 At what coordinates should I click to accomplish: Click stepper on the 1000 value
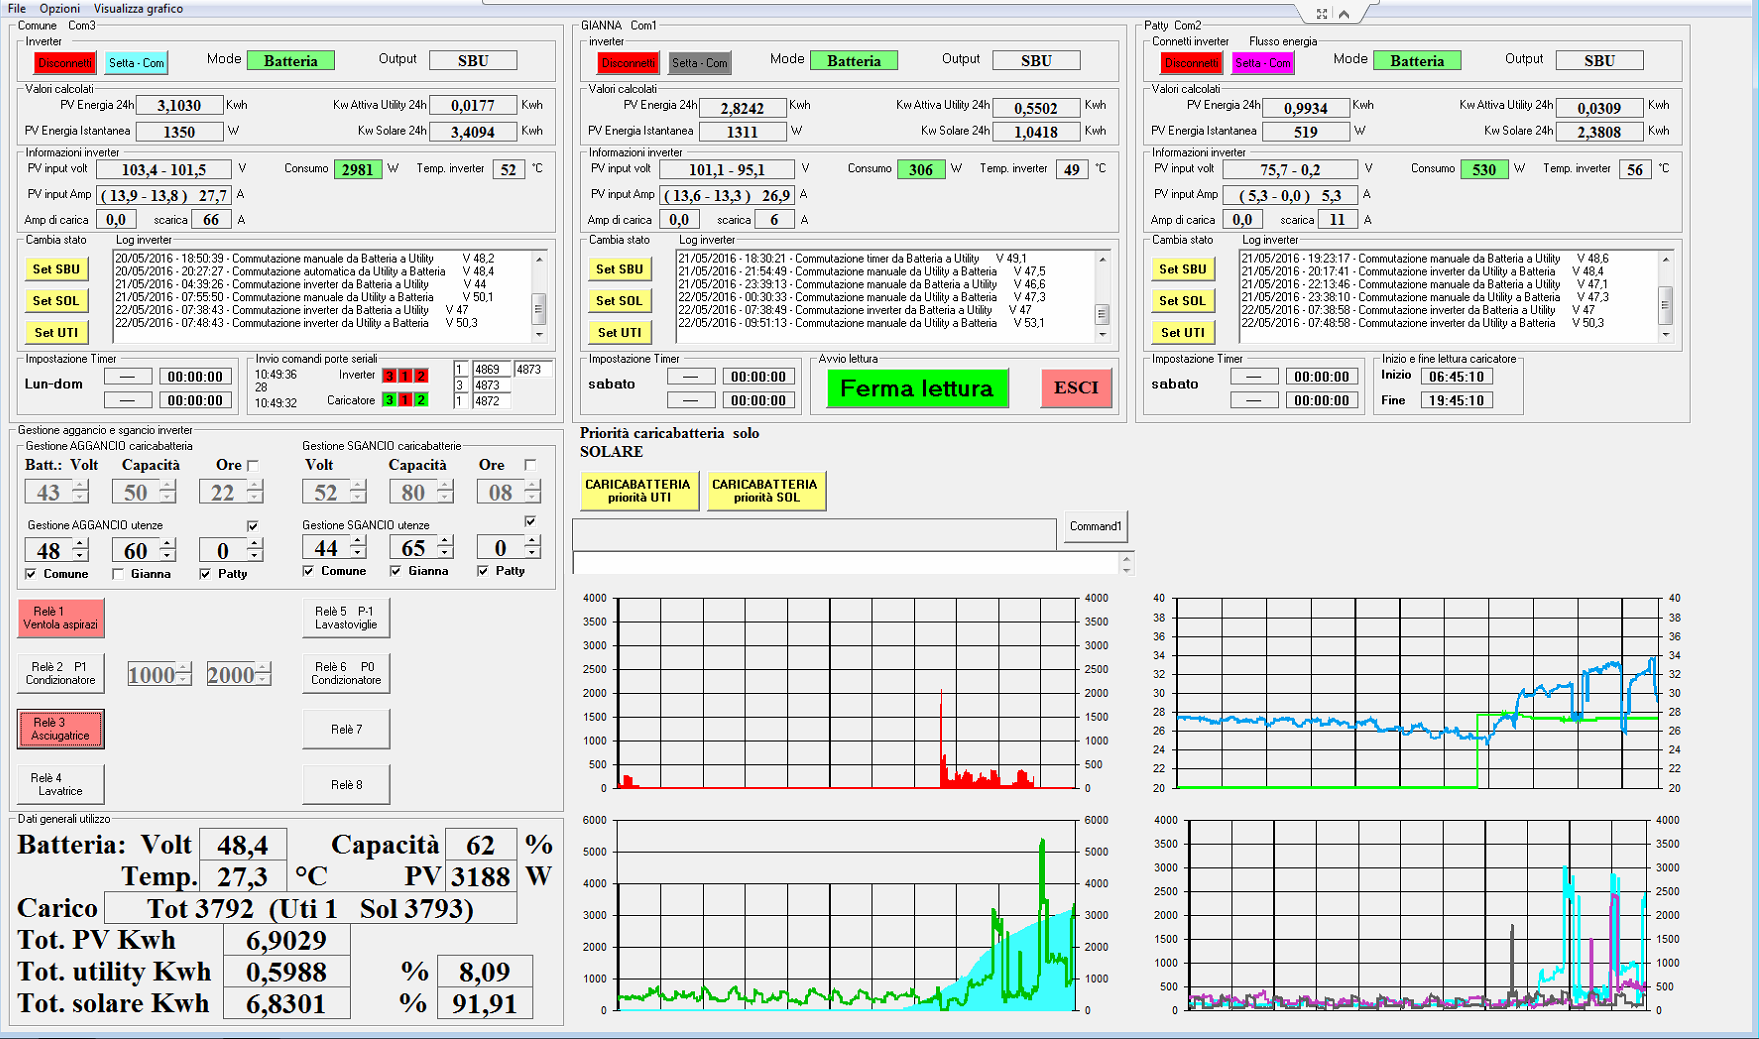click(183, 674)
